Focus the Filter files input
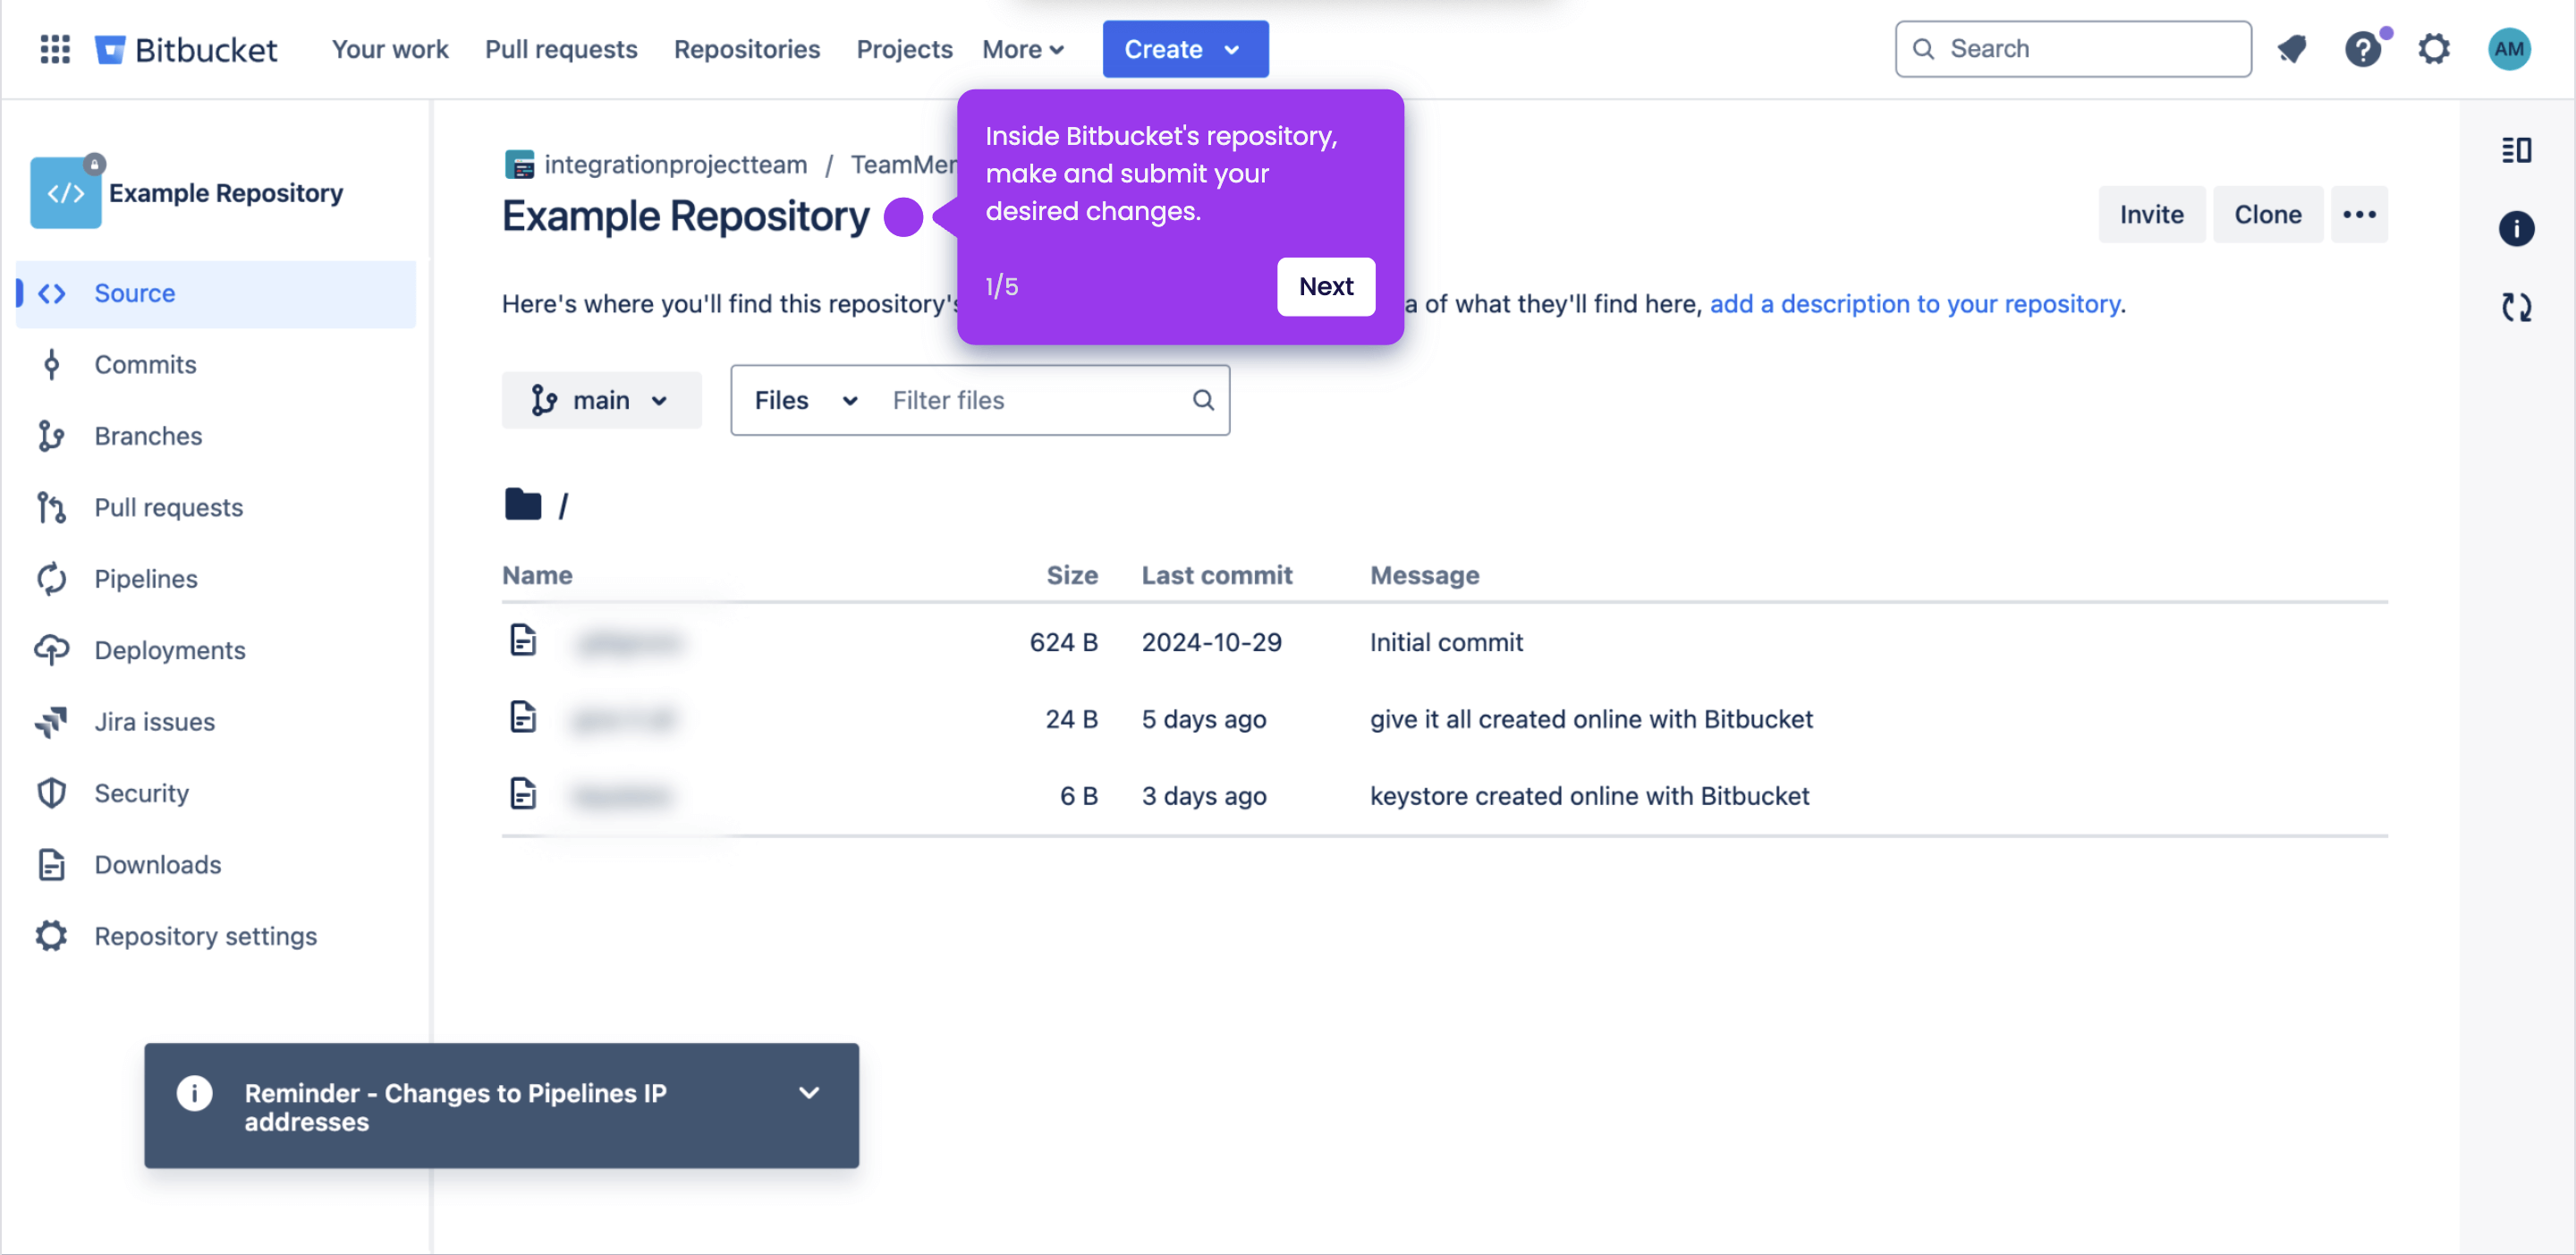Screen dimensions: 2576x1255 click(x=1034, y=400)
